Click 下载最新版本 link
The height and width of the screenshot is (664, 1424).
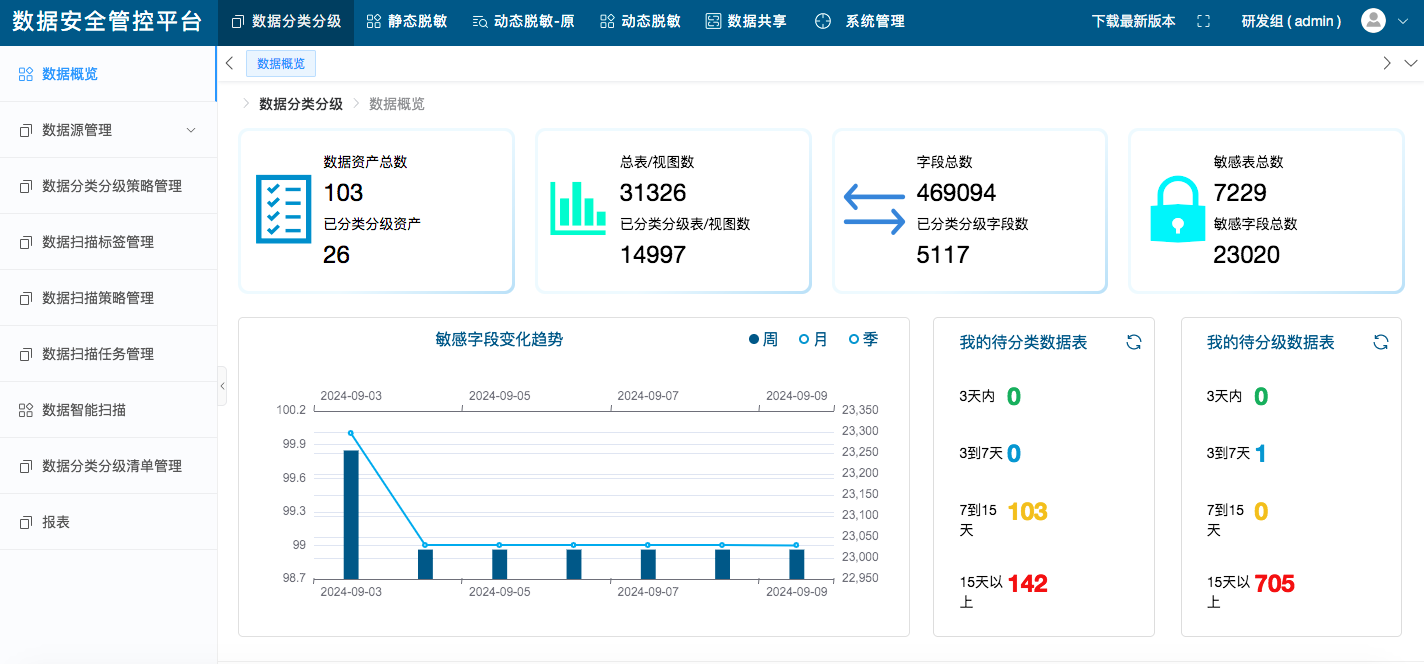[x=1133, y=21]
